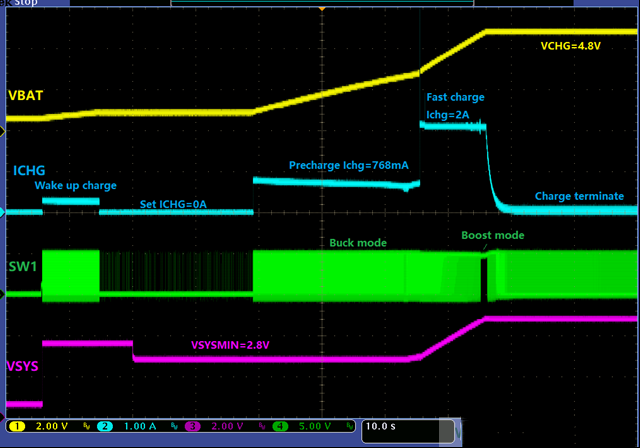Screen dimensions: 640x448
Task: Click the waveform record overview bar
Action: [322, 2]
